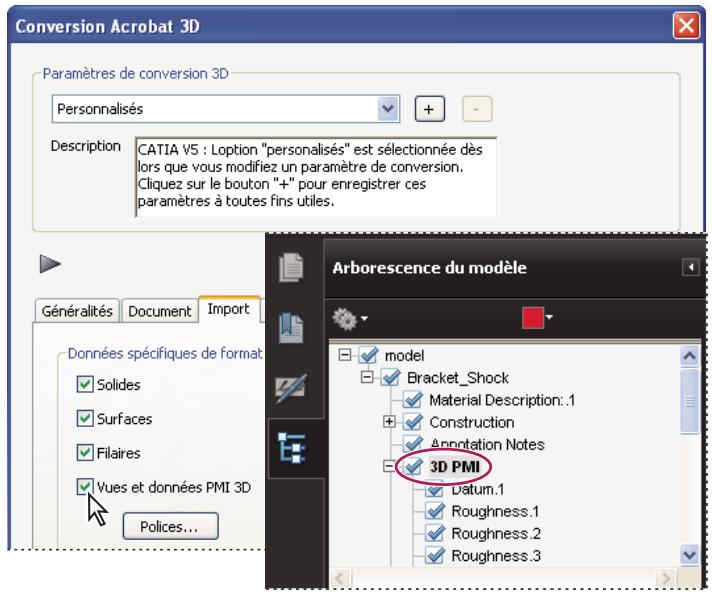Click the gear options icon in model tree
The width and height of the screenshot is (712, 592).
[x=345, y=319]
